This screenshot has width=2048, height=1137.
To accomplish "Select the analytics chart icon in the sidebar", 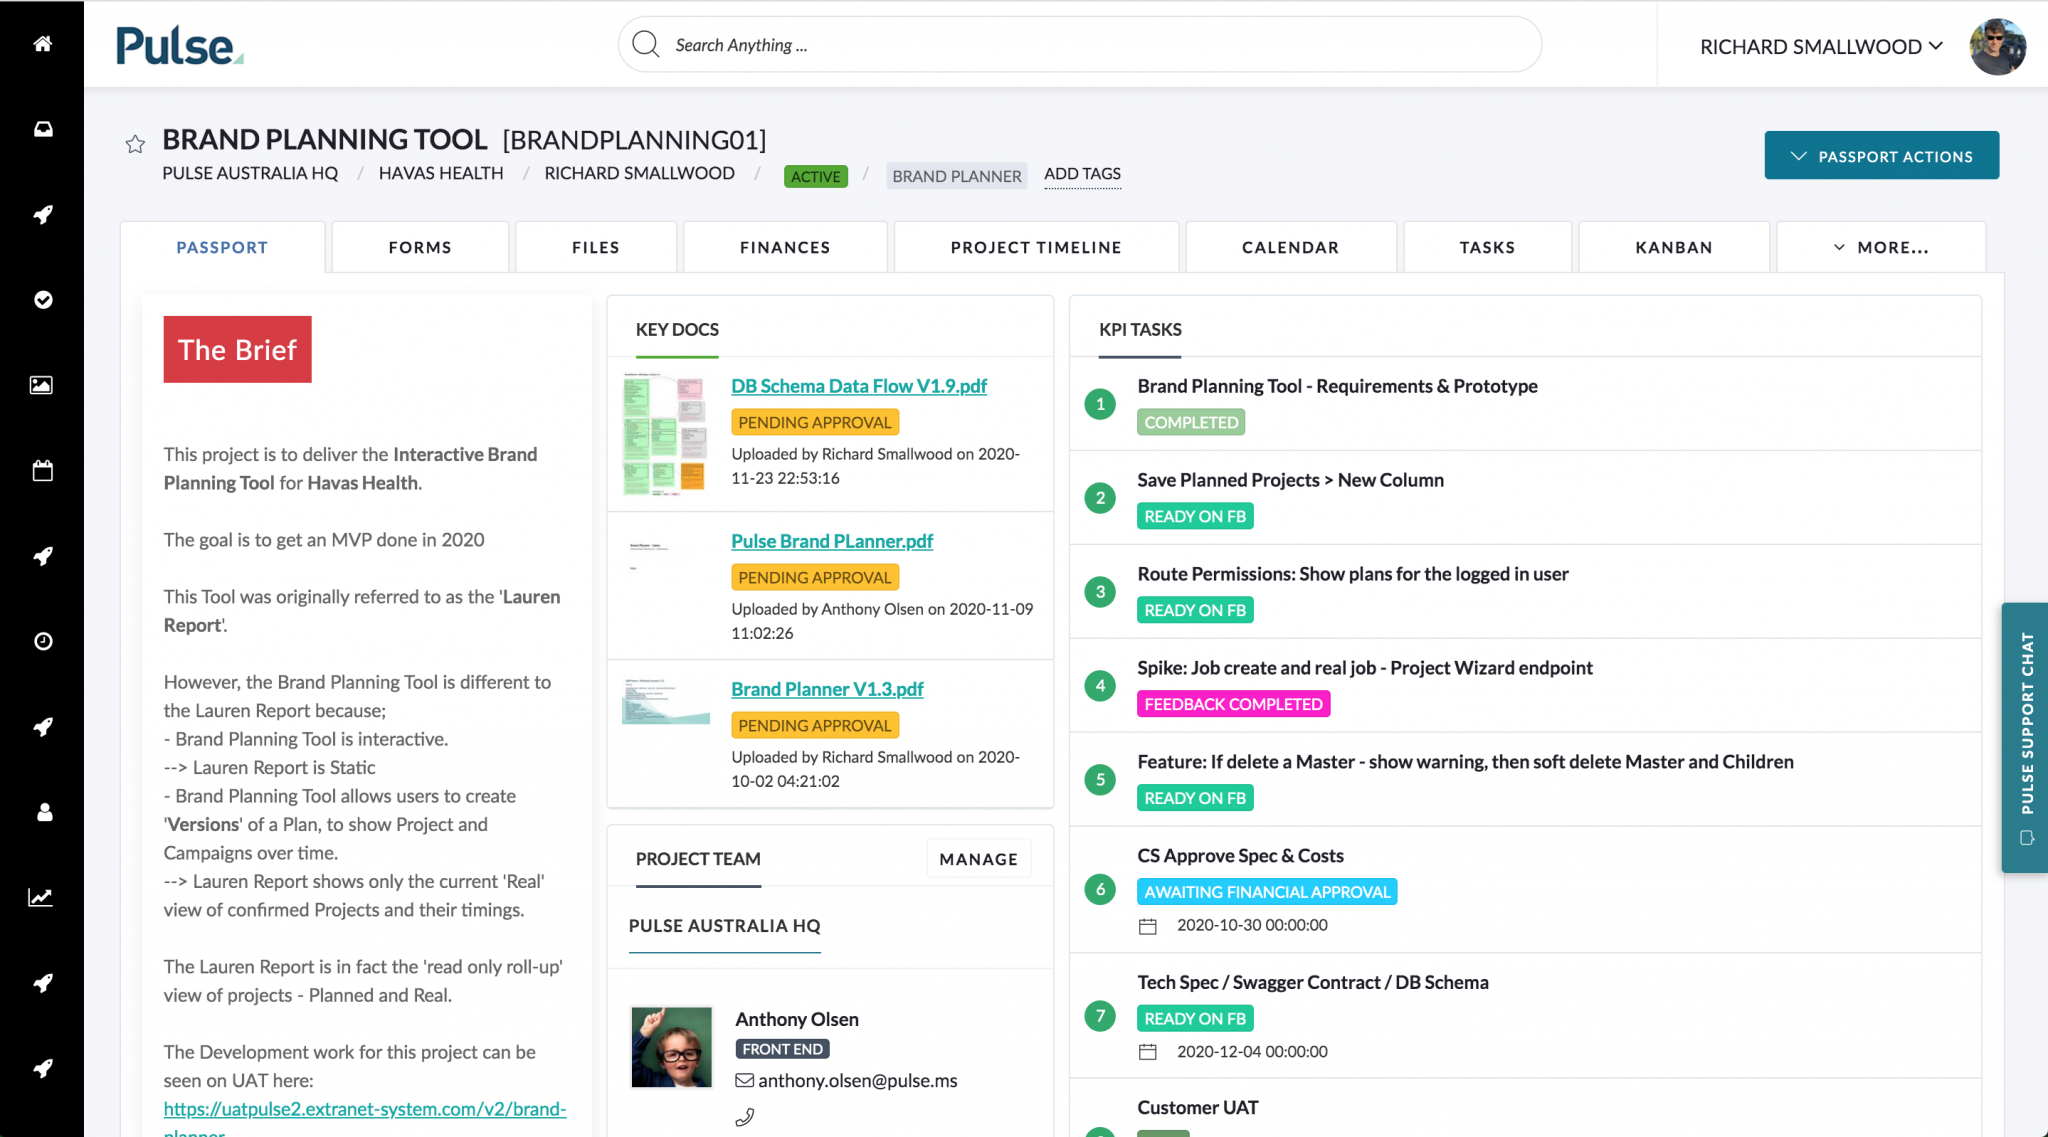I will tap(42, 898).
